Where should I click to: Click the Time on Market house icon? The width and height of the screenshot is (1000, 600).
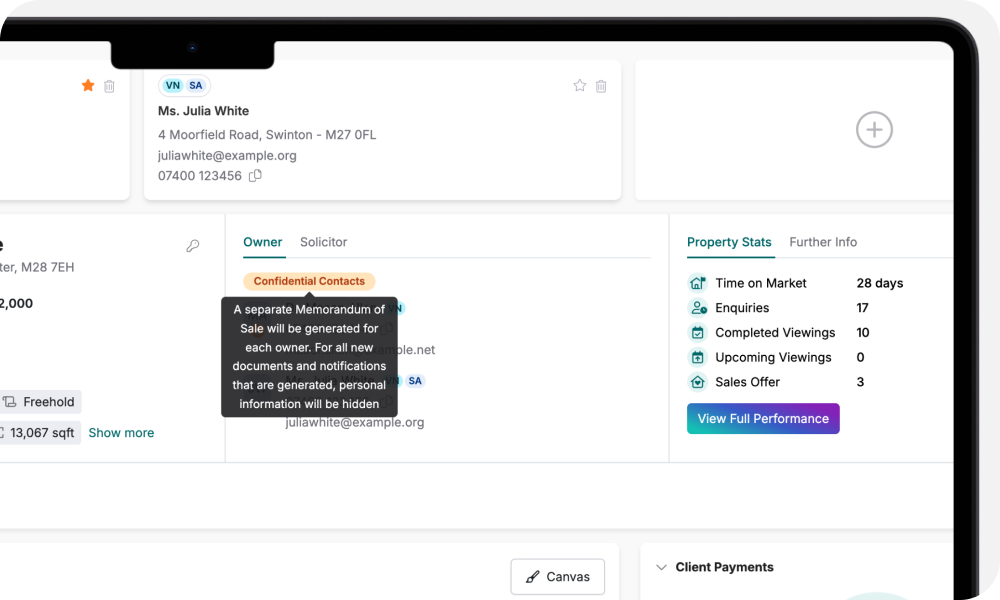click(697, 283)
